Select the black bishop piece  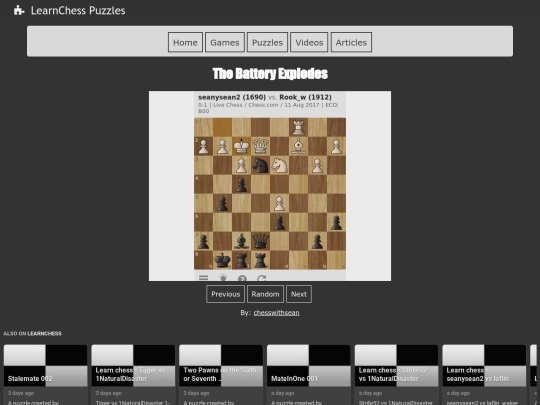[x=241, y=241]
